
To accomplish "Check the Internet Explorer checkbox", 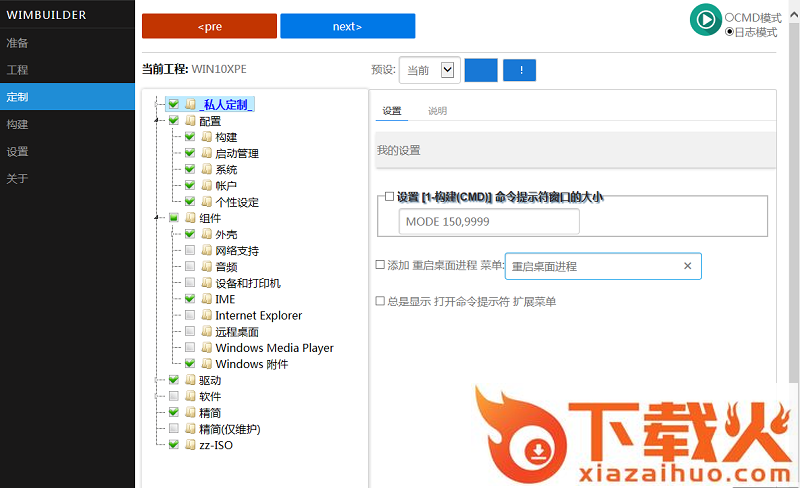I will [x=190, y=315].
